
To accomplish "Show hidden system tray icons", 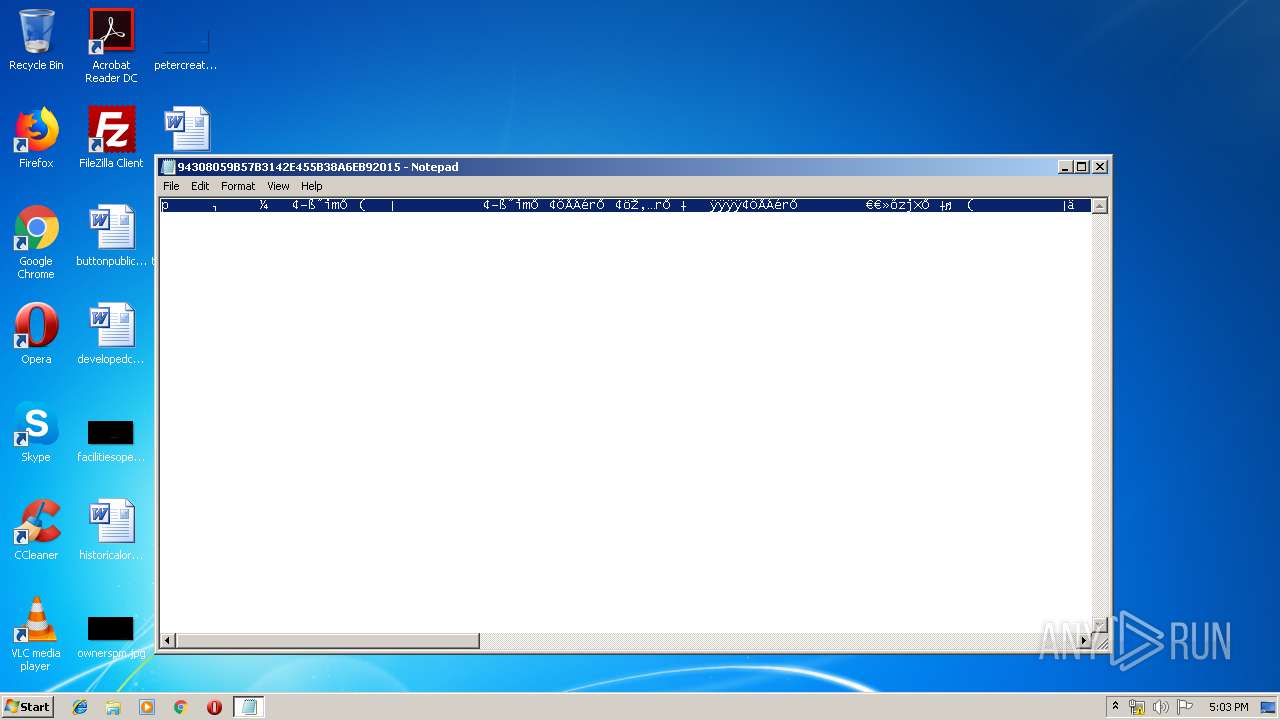I will coord(1116,707).
